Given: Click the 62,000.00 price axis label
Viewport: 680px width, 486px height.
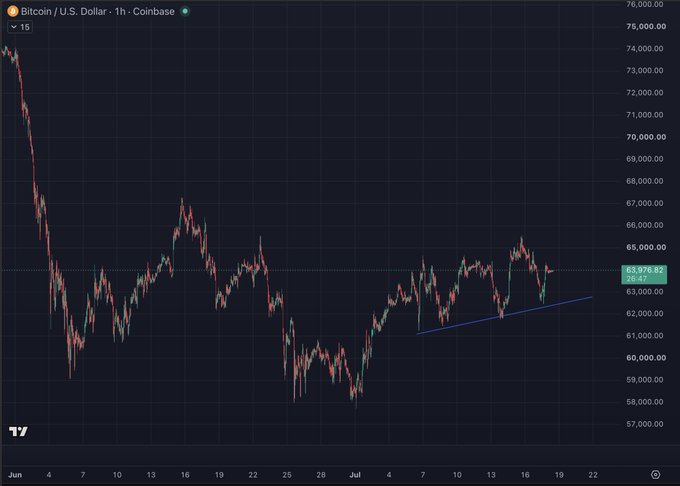Looking at the screenshot, I should tap(645, 313).
